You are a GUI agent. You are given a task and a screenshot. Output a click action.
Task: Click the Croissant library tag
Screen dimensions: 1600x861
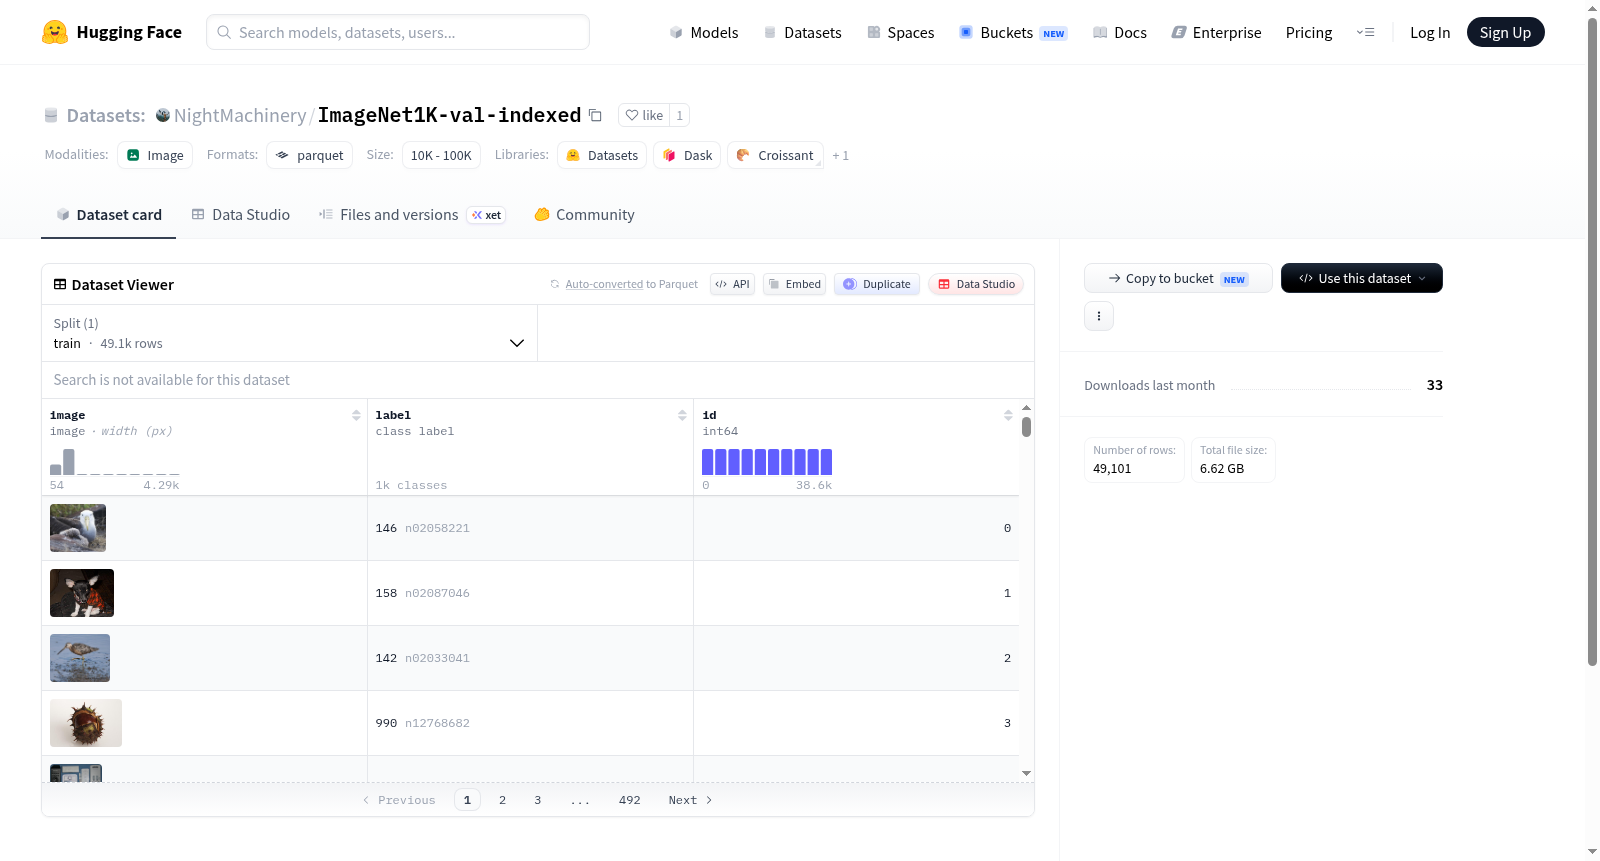pos(775,155)
